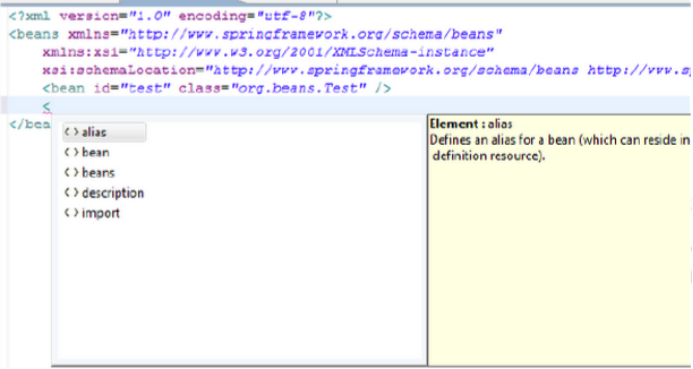
Task: Click the element icon beside import
Action: tap(71, 213)
